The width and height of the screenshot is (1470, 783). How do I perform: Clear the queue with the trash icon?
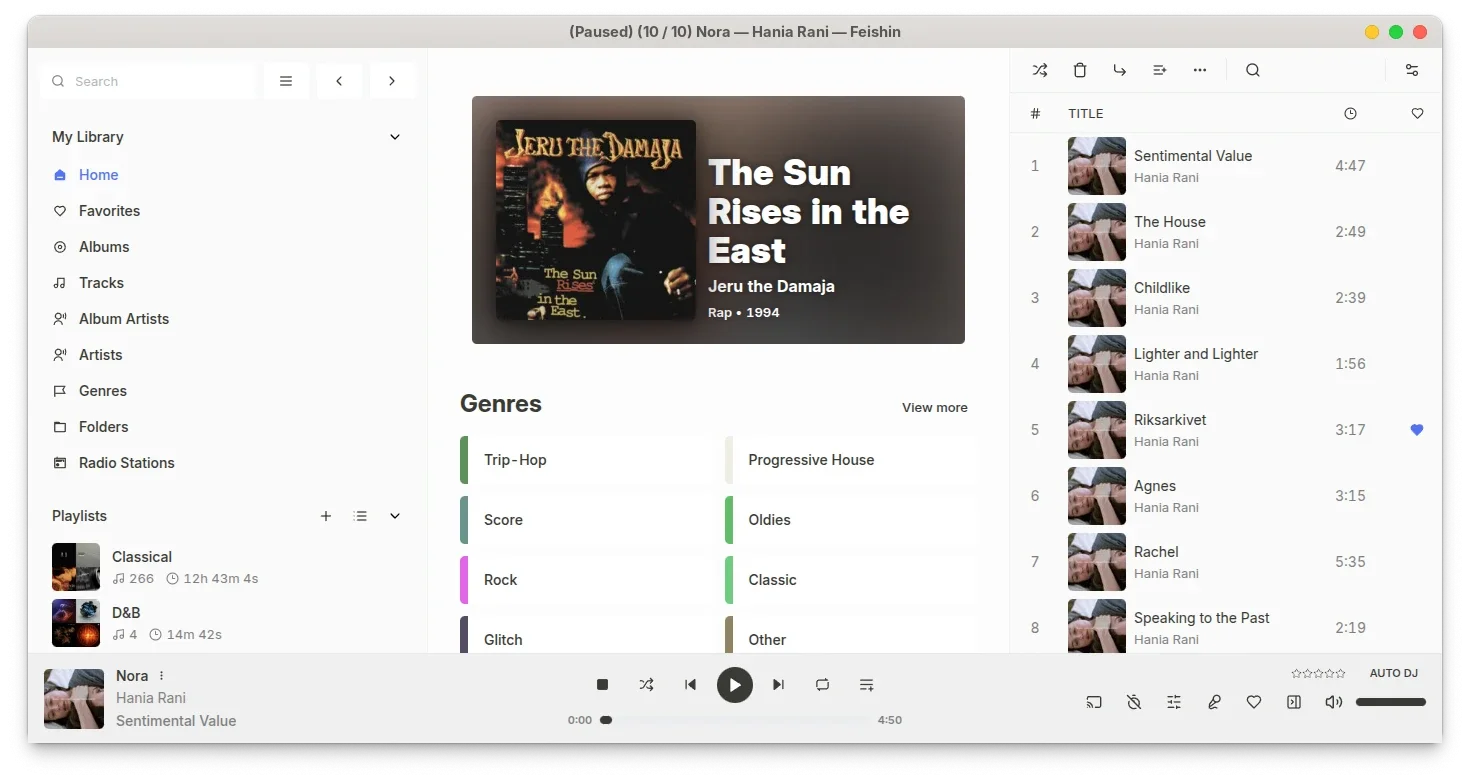click(1080, 70)
